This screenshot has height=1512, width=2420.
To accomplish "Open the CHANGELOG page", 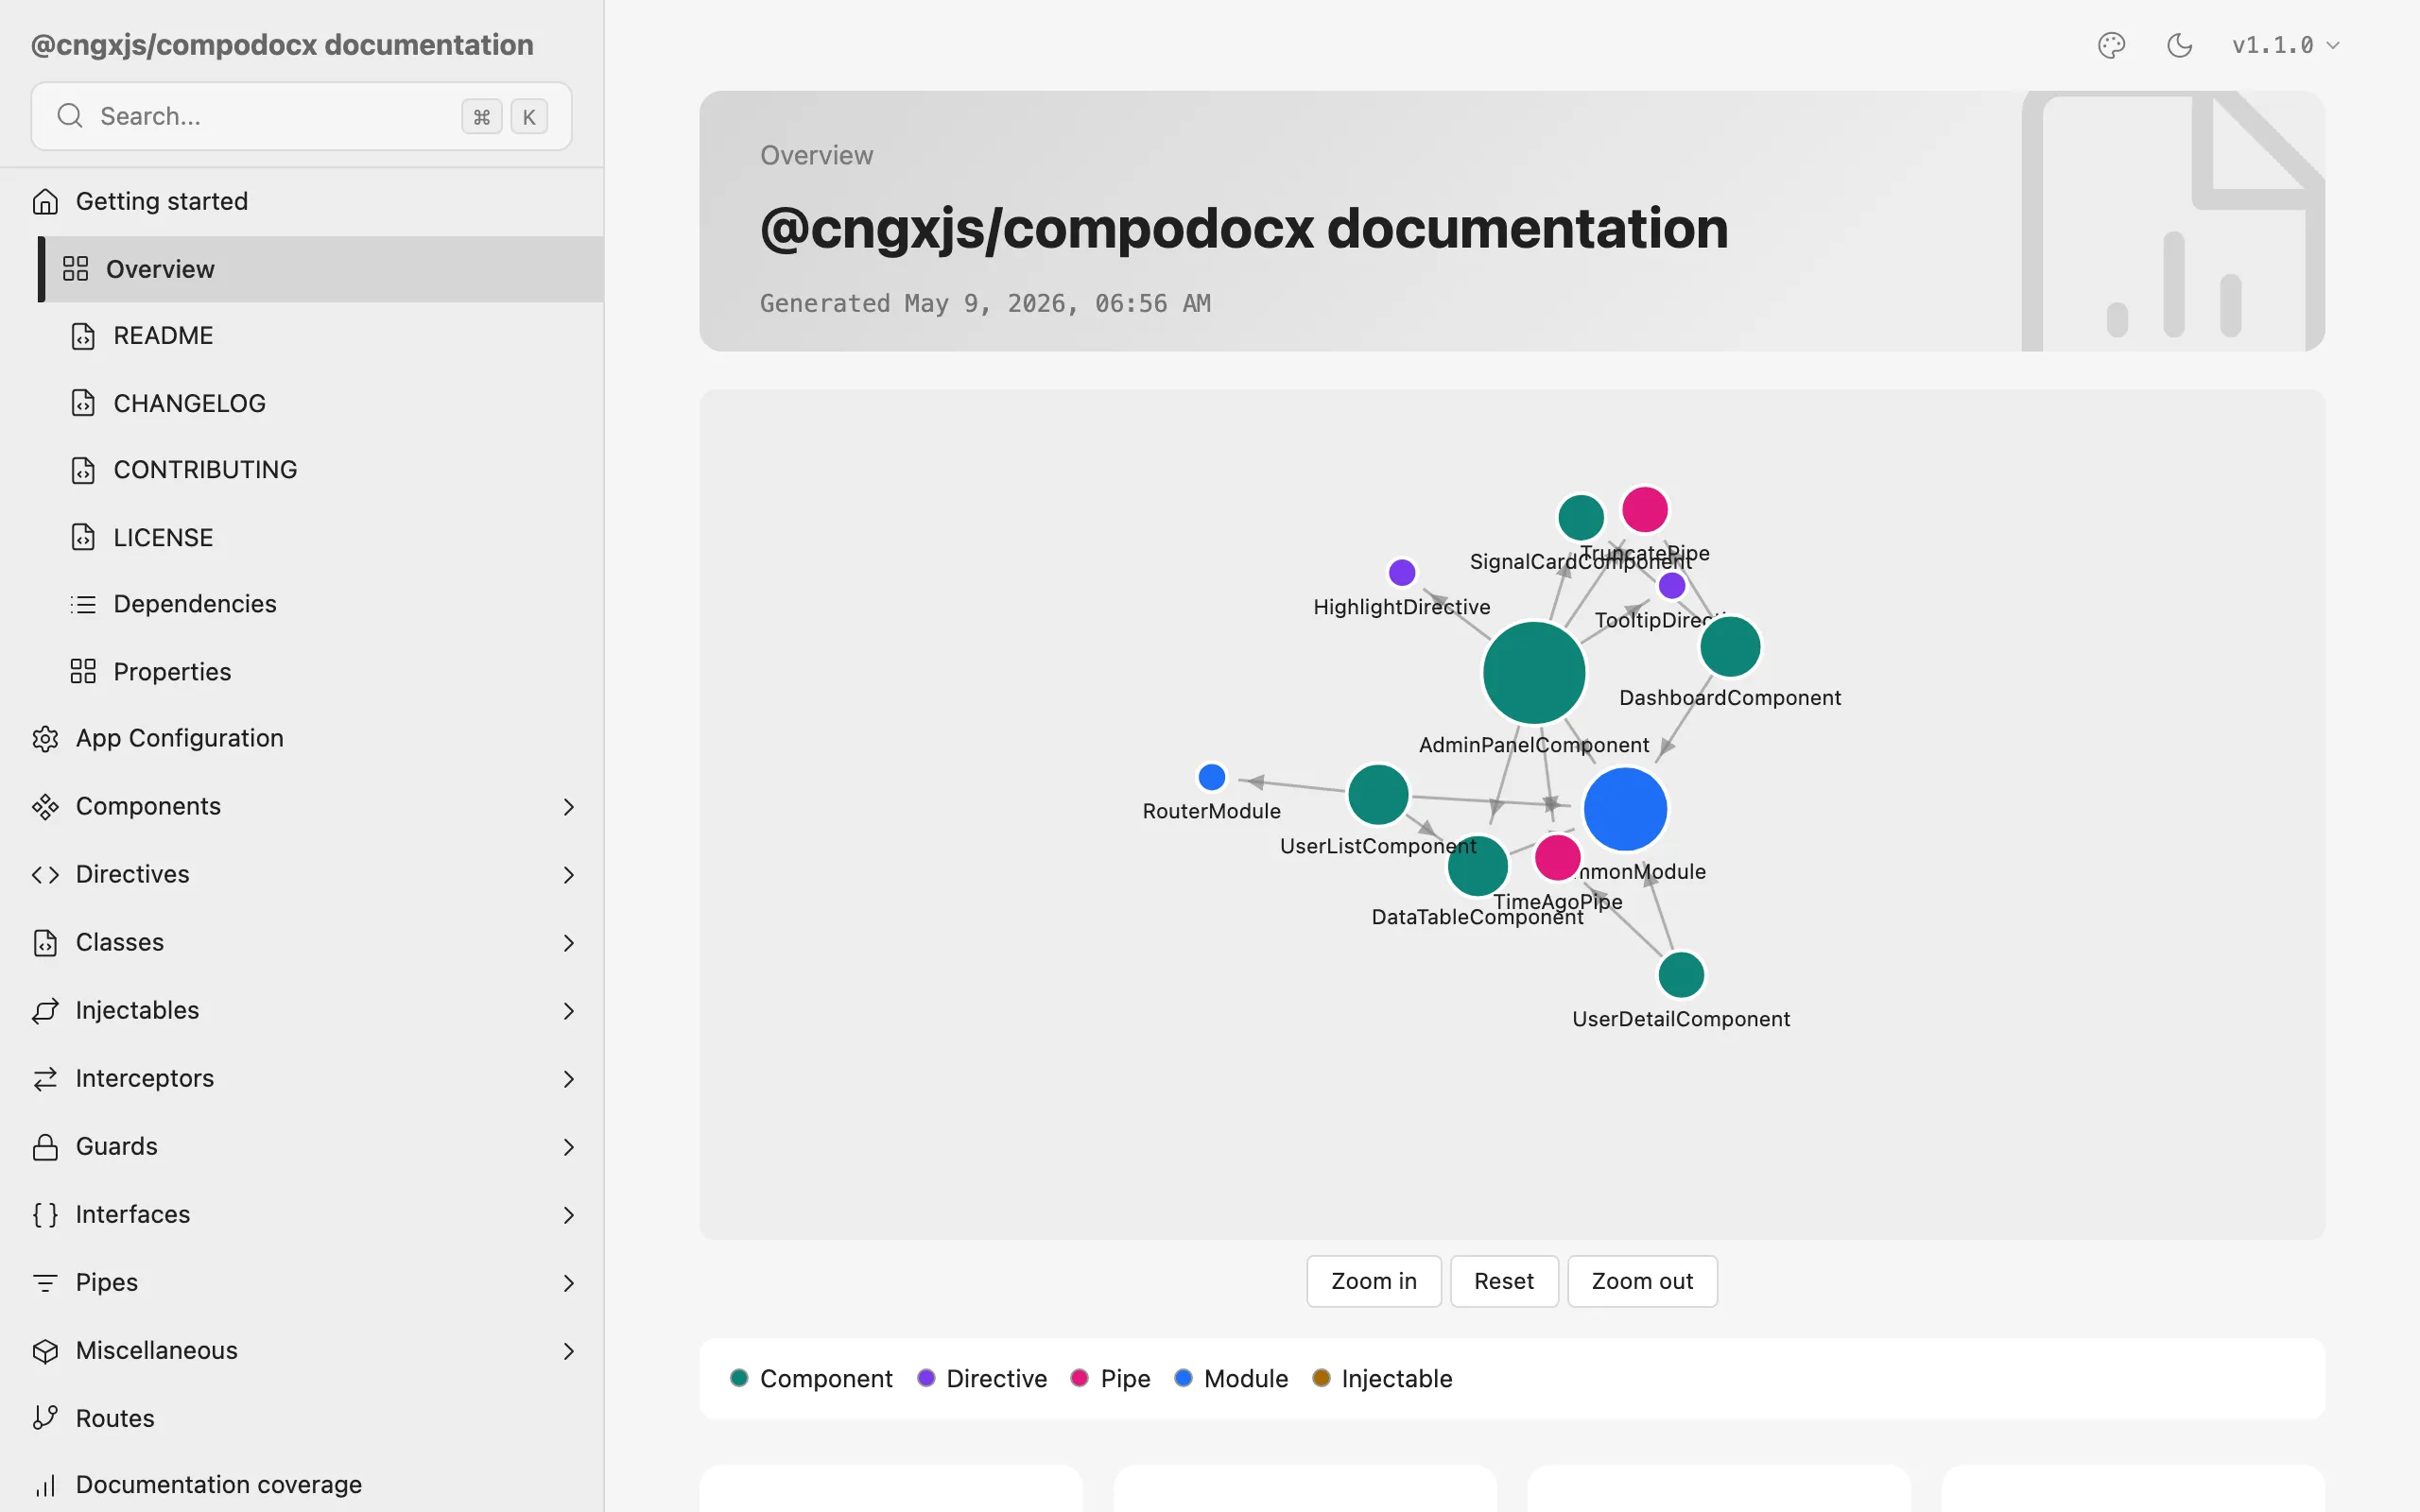I will (x=189, y=403).
